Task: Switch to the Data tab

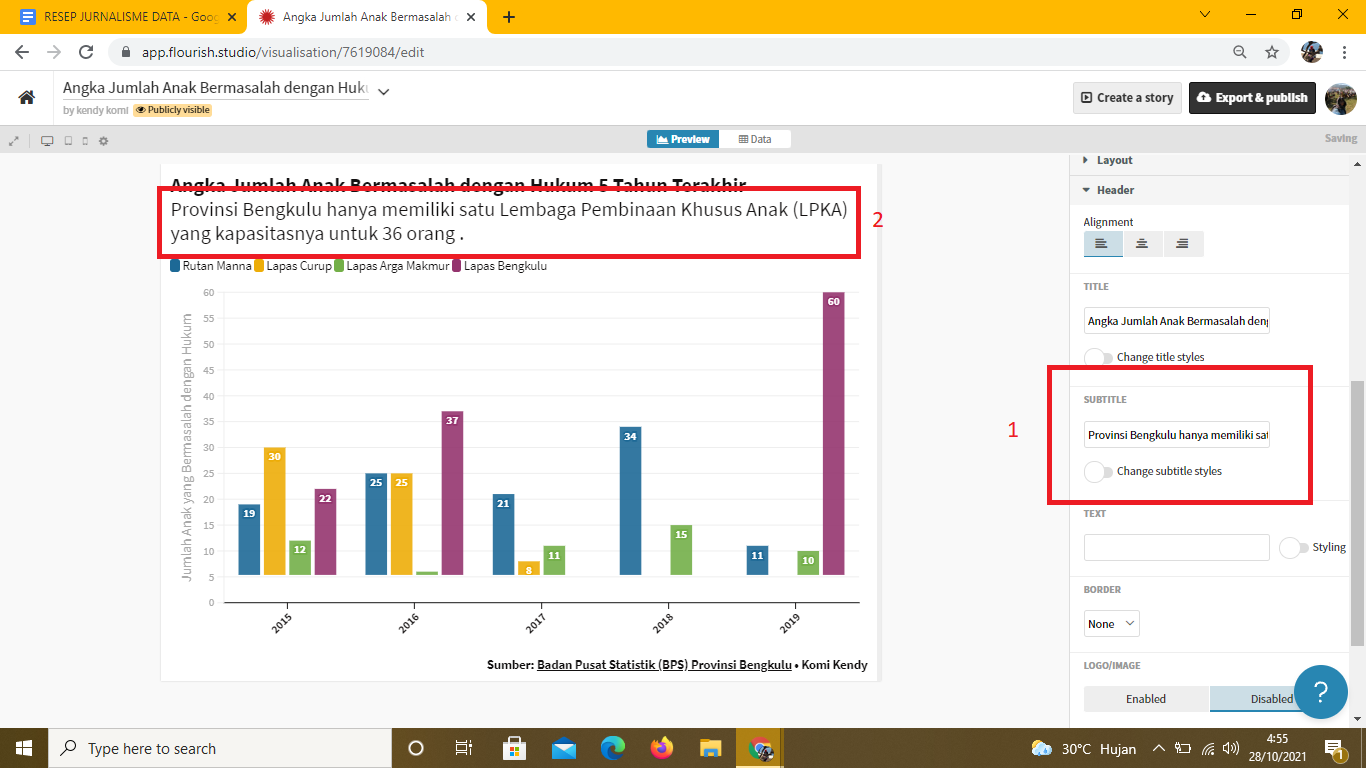Action: point(755,139)
